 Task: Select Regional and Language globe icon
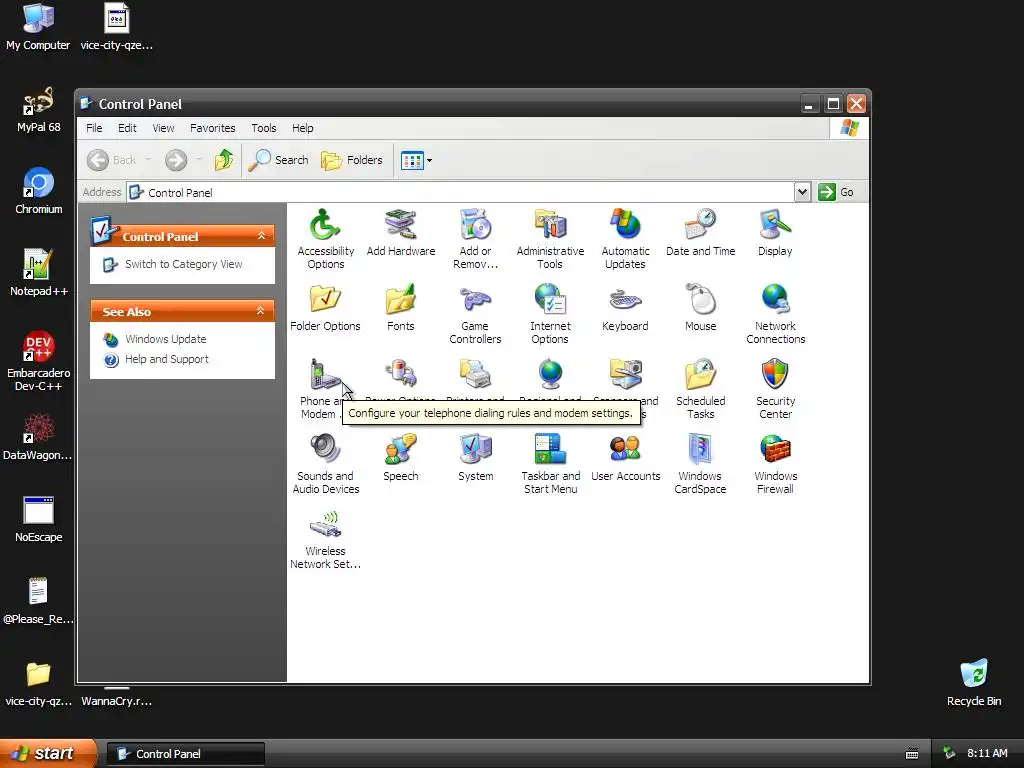pos(550,375)
